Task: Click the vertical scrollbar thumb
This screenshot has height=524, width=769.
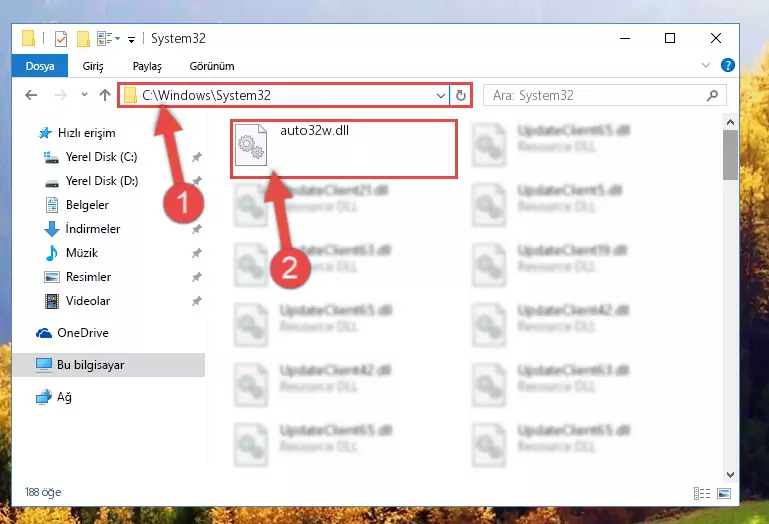Action: [x=730, y=156]
